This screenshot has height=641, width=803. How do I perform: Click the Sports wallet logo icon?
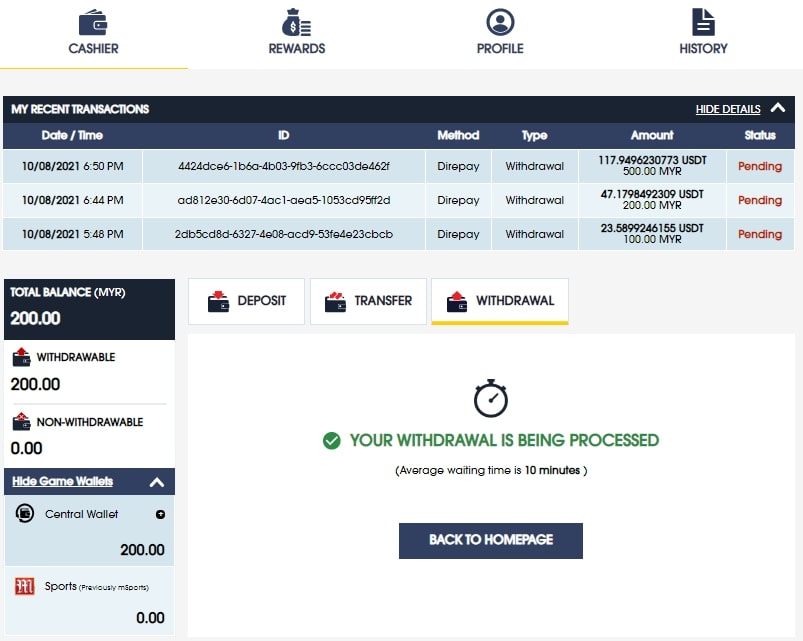25,586
